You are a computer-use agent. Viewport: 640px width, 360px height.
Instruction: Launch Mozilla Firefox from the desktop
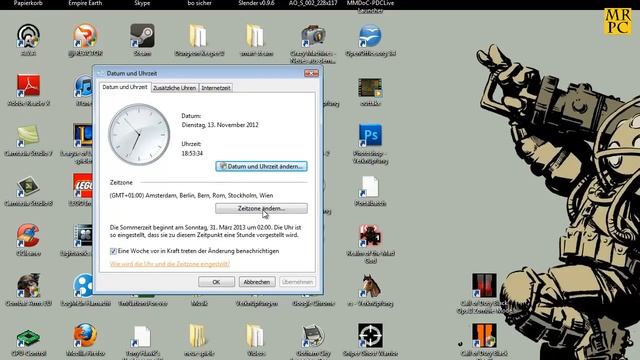point(85,336)
